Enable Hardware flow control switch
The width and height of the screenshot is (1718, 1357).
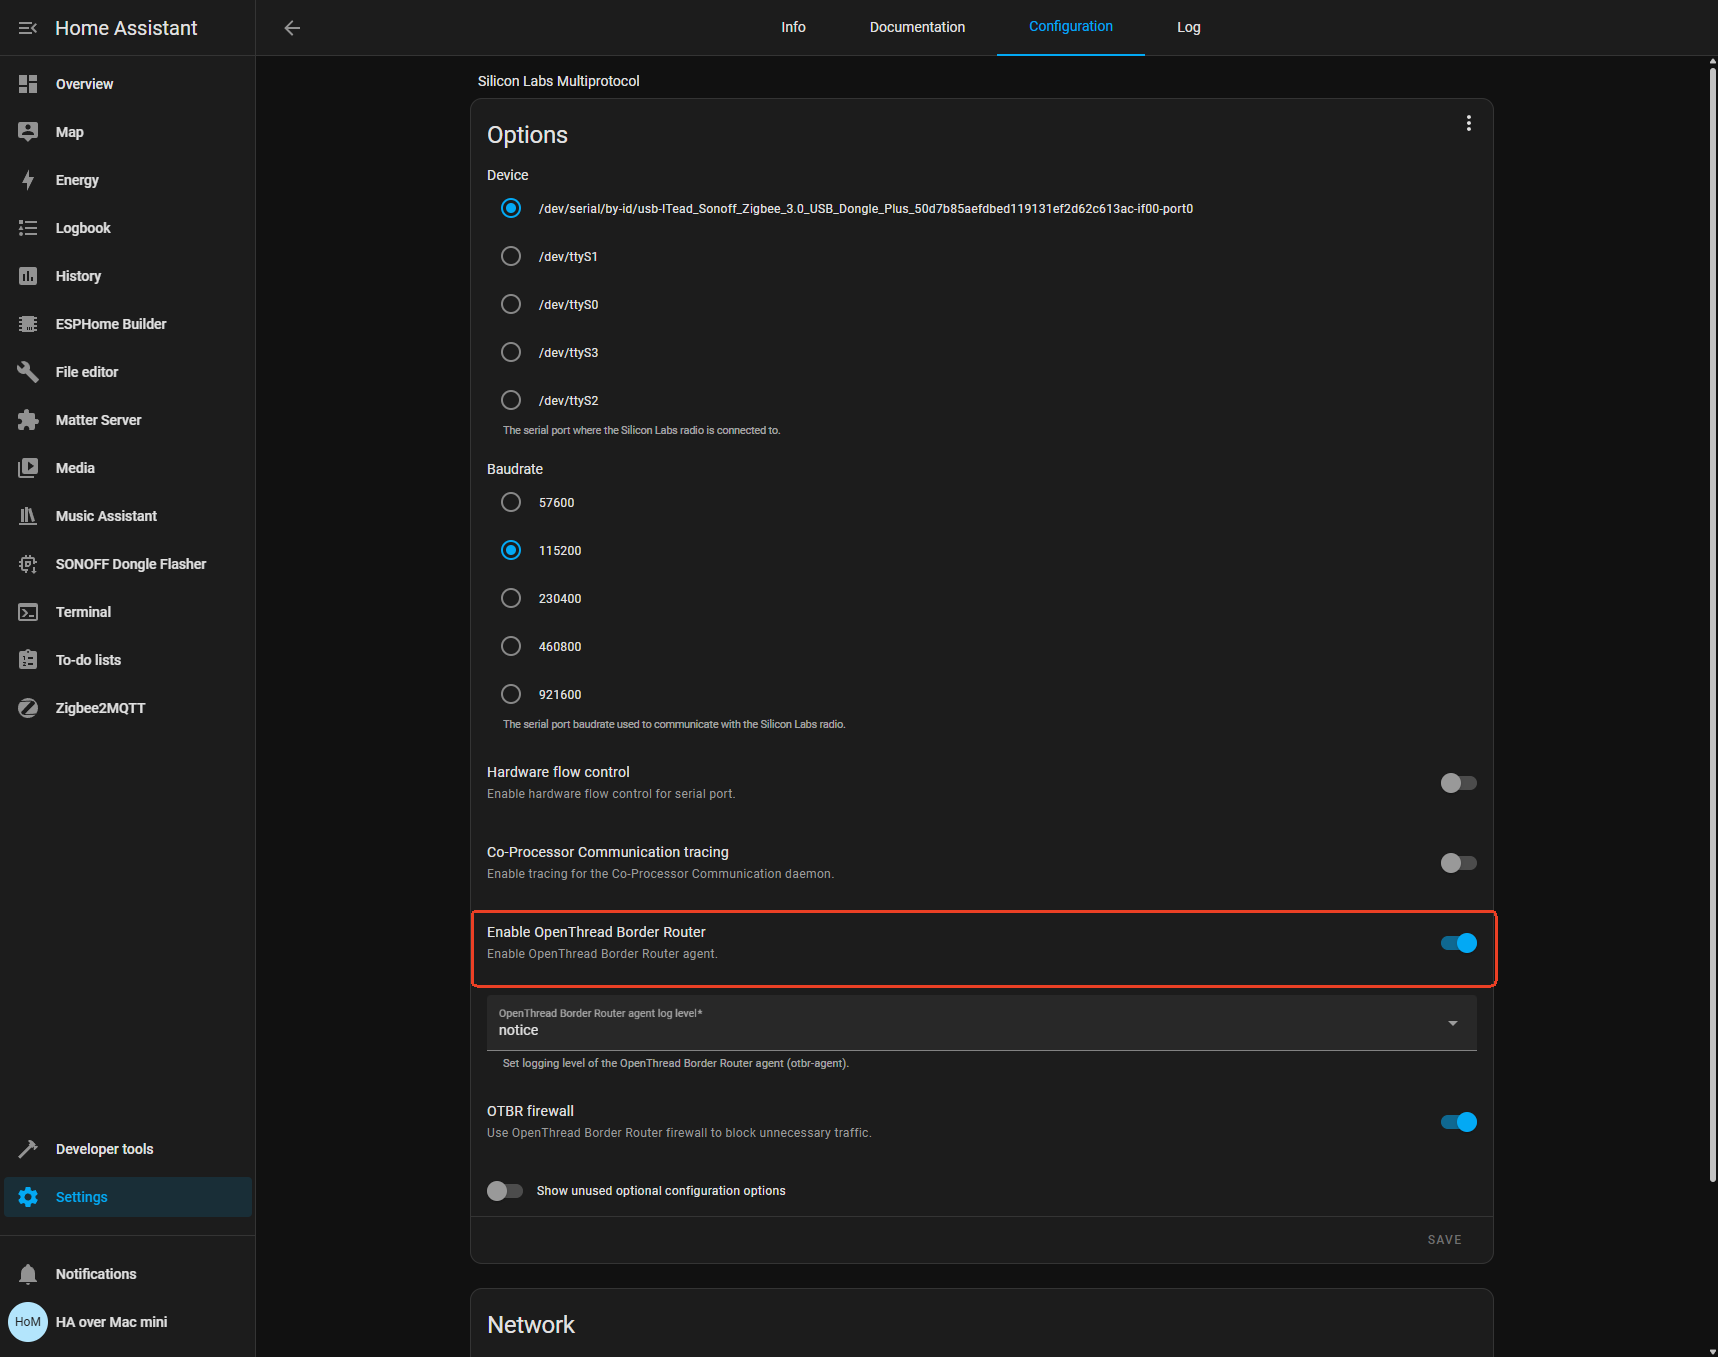pos(1458,783)
